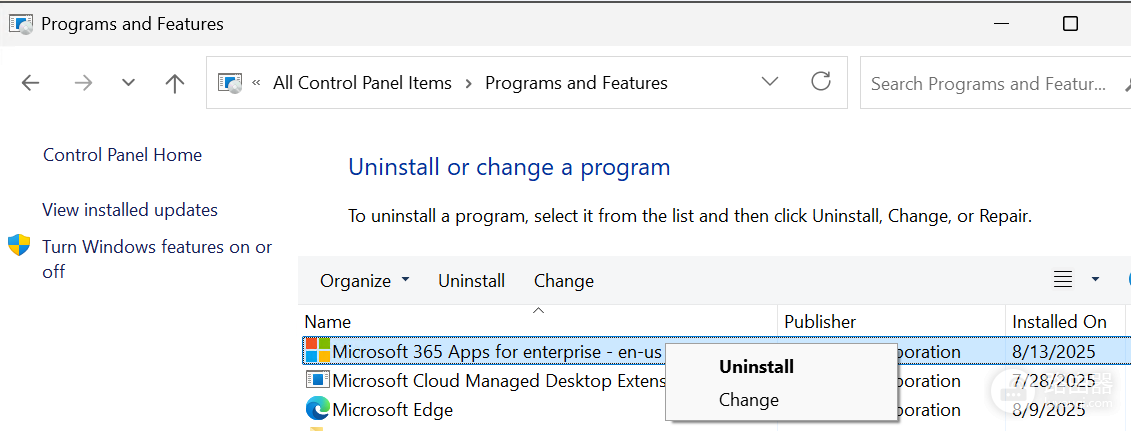Select Microsoft Cloud Managed Desktop Extension row
Image resolution: width=1131 pixels, height=431 pixels.
pyautogui.click(x=716, y=381)
